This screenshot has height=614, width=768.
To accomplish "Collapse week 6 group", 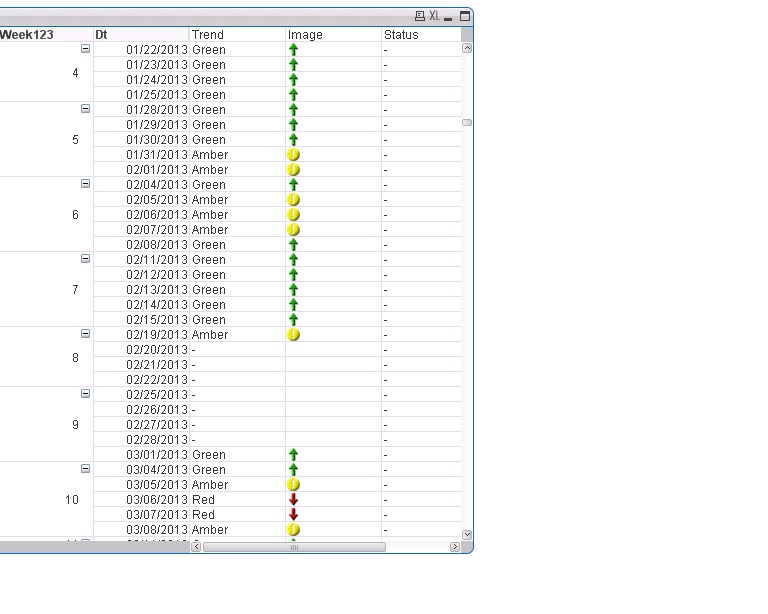I will click(x=85, y=184).
